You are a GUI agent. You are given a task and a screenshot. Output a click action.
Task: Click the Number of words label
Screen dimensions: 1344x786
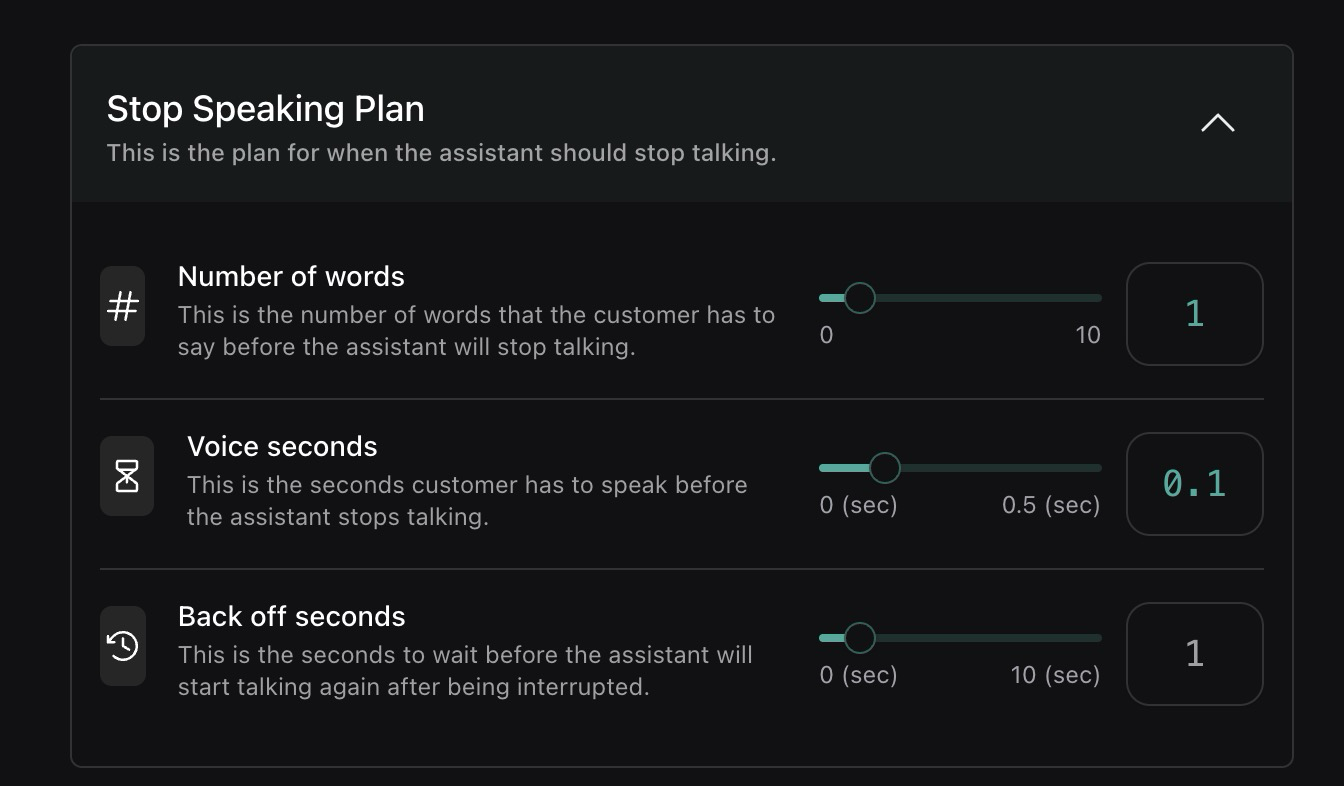click(x=291, y=276)
